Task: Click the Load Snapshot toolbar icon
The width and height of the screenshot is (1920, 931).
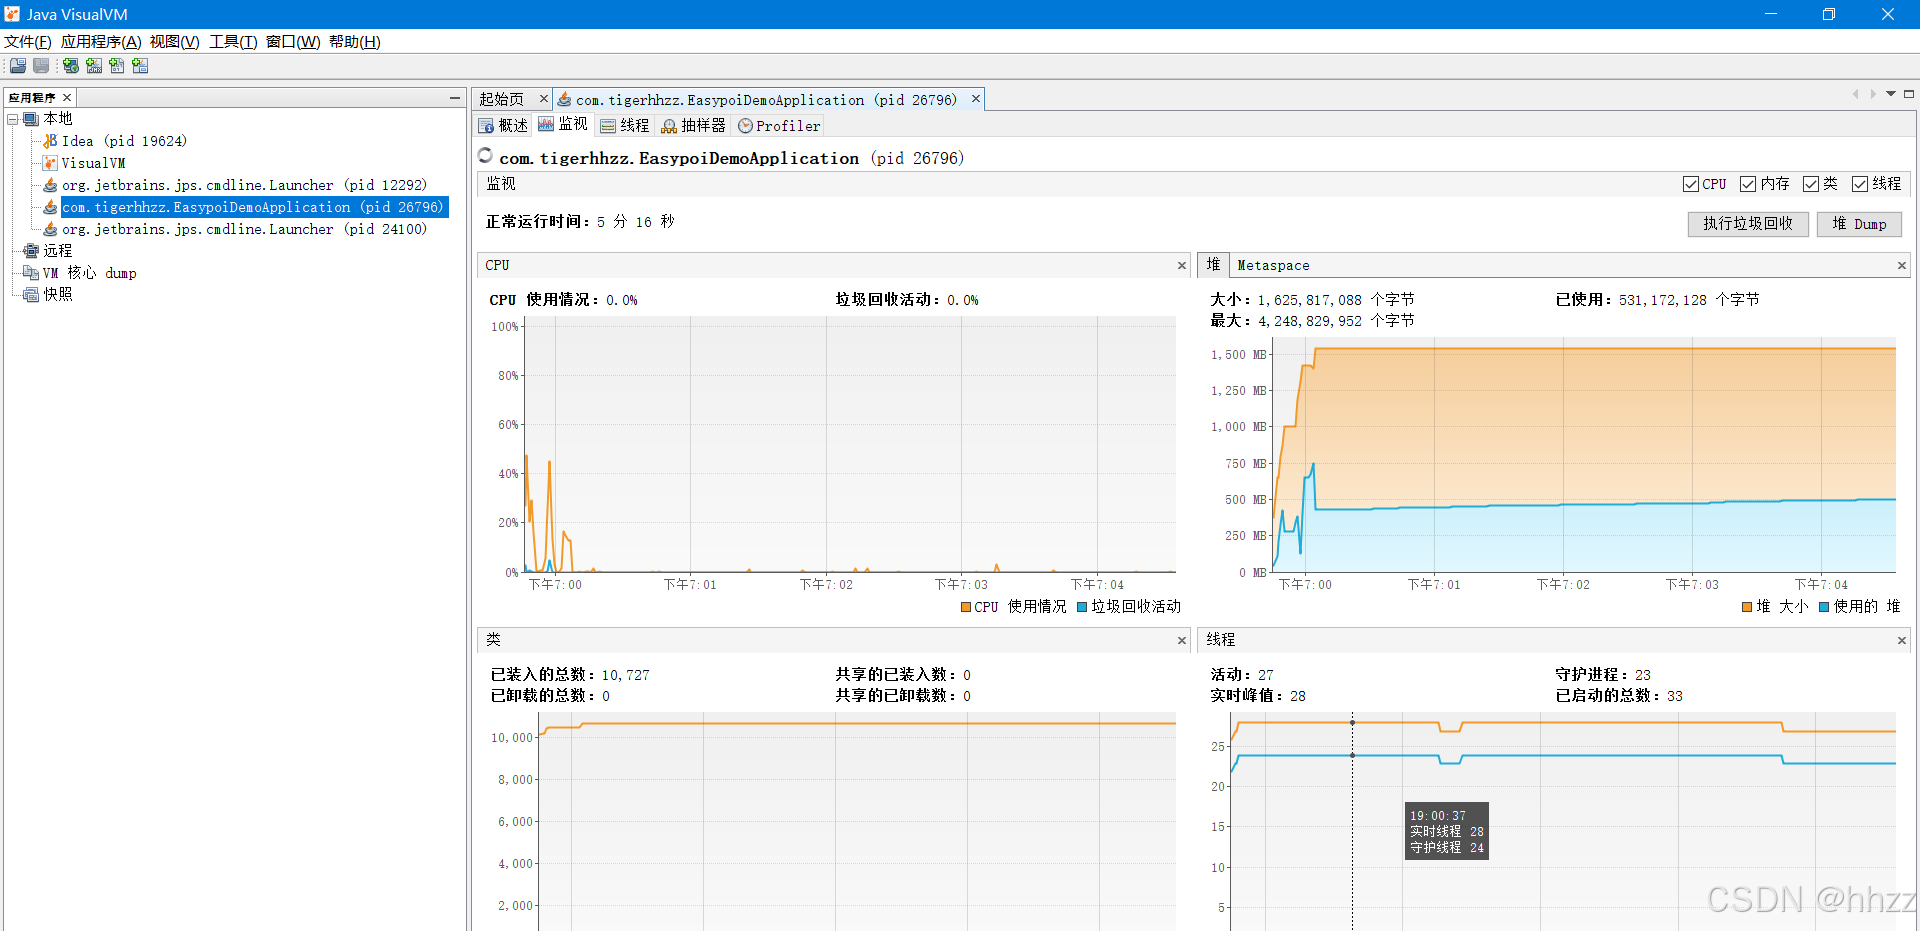Action: click(18, 66)
